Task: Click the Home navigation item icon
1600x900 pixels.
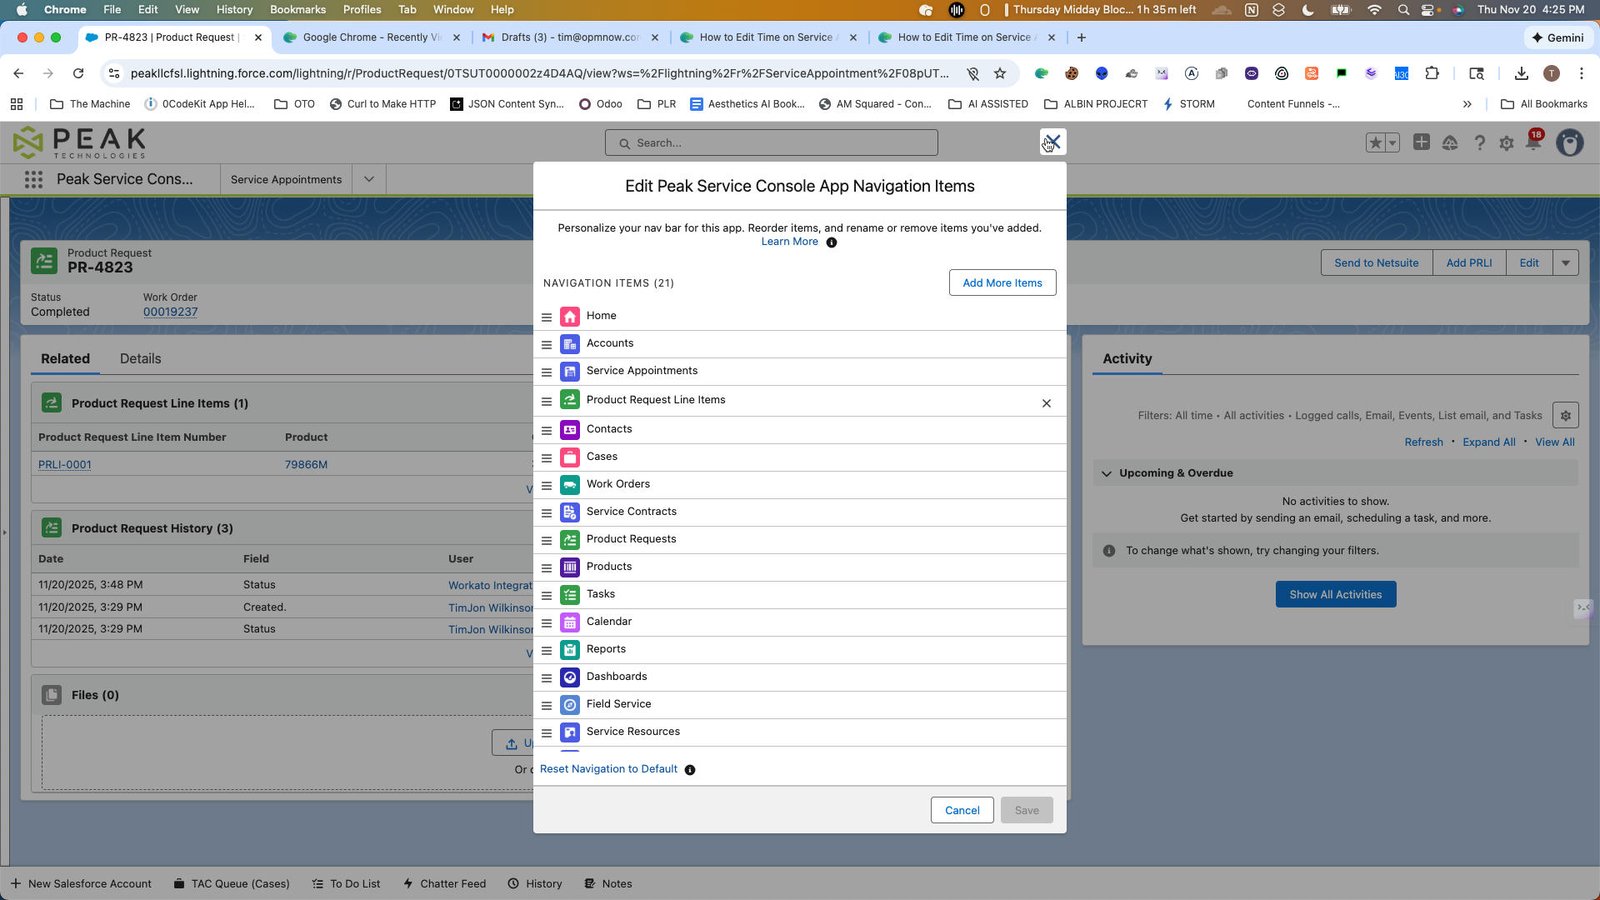Action: pyautogui.click(x=569, y=316)
